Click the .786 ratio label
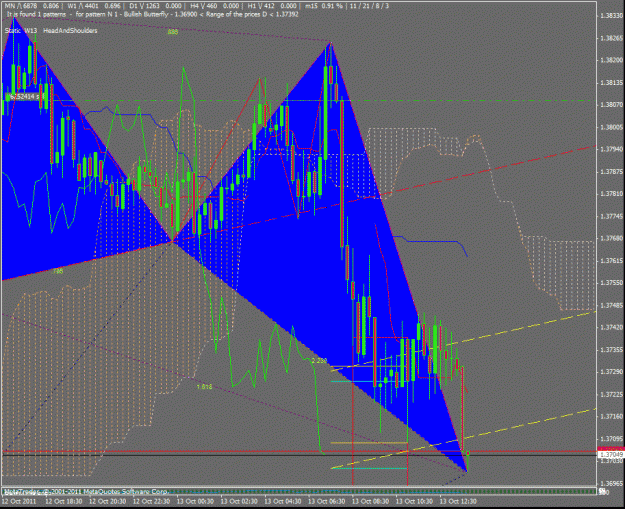625x509 pixels. click(x=58, y=271)
